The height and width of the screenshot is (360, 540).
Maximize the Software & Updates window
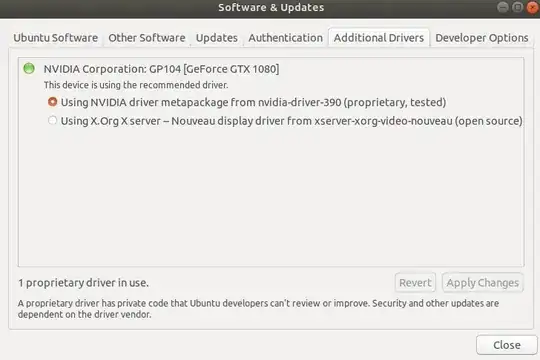click(517, 7)
